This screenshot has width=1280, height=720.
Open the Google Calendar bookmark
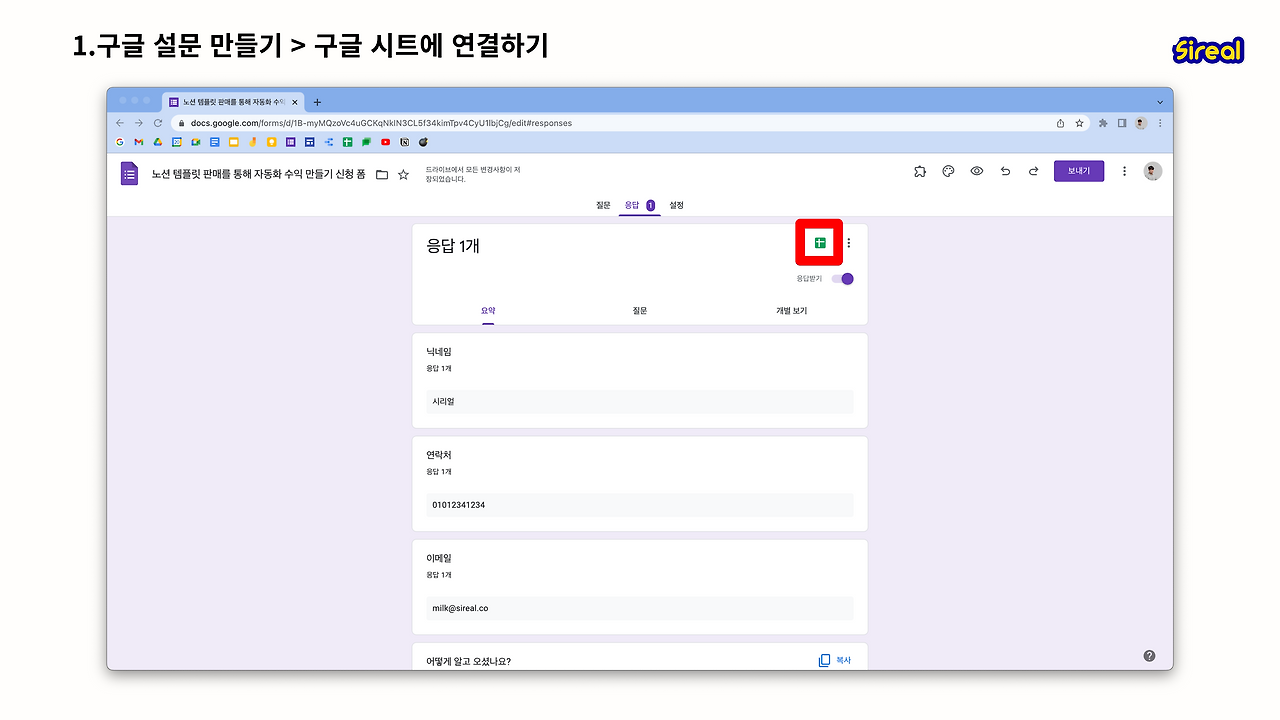pyautogui.click(x=177, y=142)
